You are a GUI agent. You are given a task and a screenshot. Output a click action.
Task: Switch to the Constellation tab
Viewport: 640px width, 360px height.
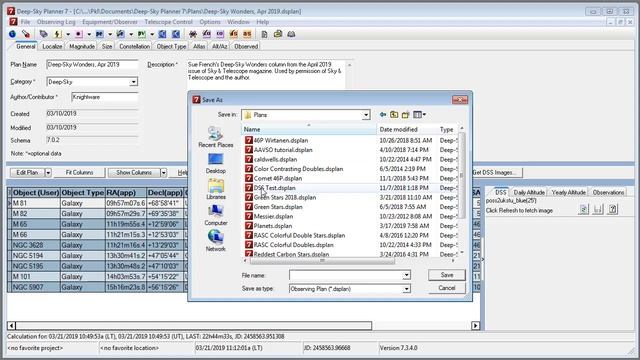coord(134,47)
